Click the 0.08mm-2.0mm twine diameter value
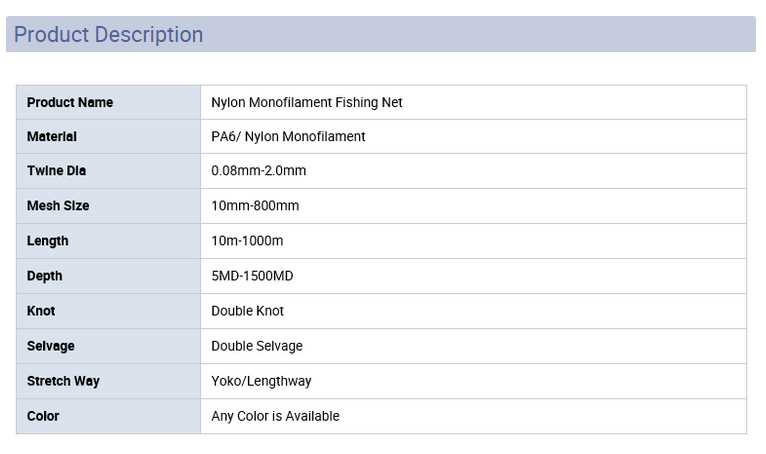The height and width of the screenshot is (454, 766). [258, 171]
